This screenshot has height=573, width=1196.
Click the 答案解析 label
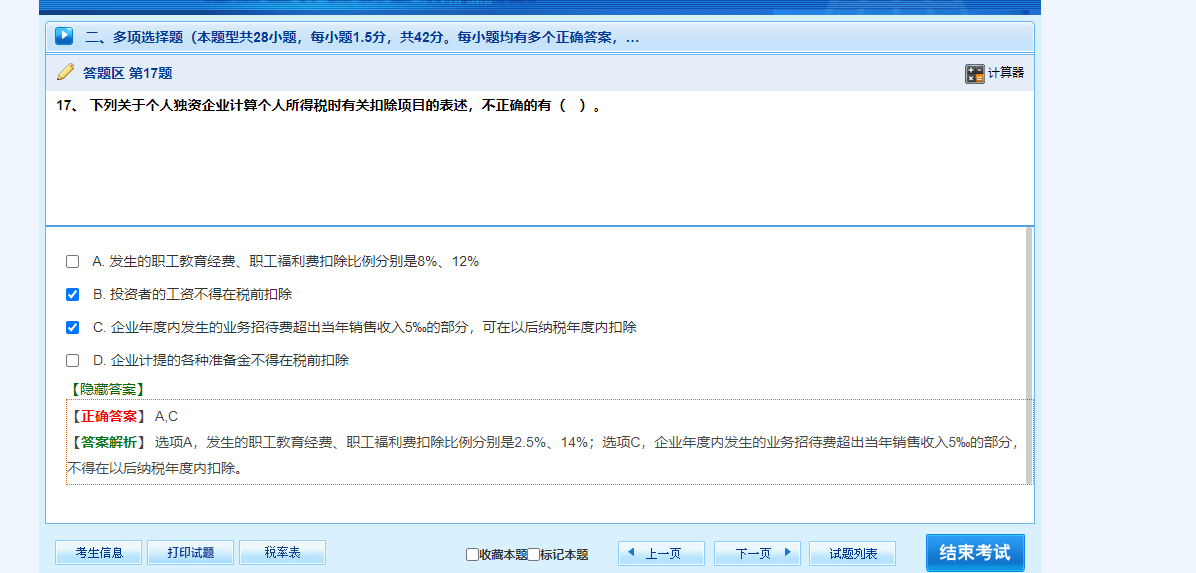point(107,442)
